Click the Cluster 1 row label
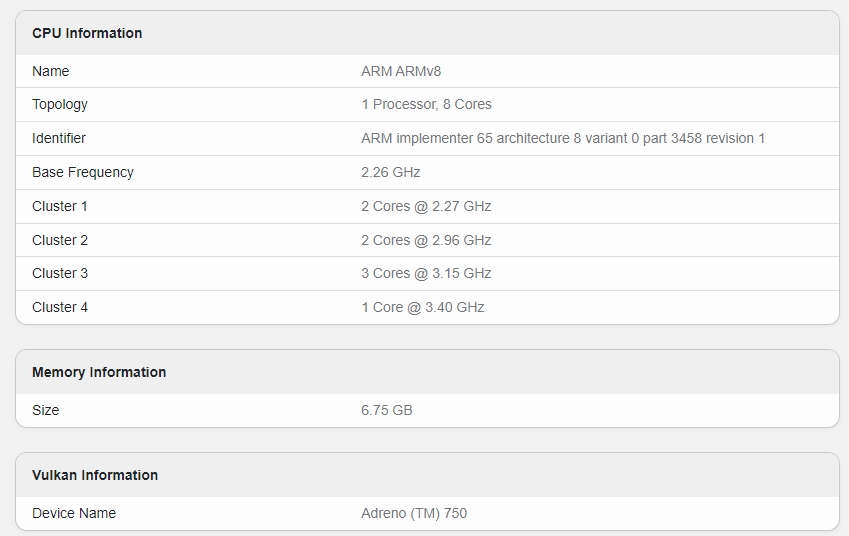849x536 pixels. (60, 206)
